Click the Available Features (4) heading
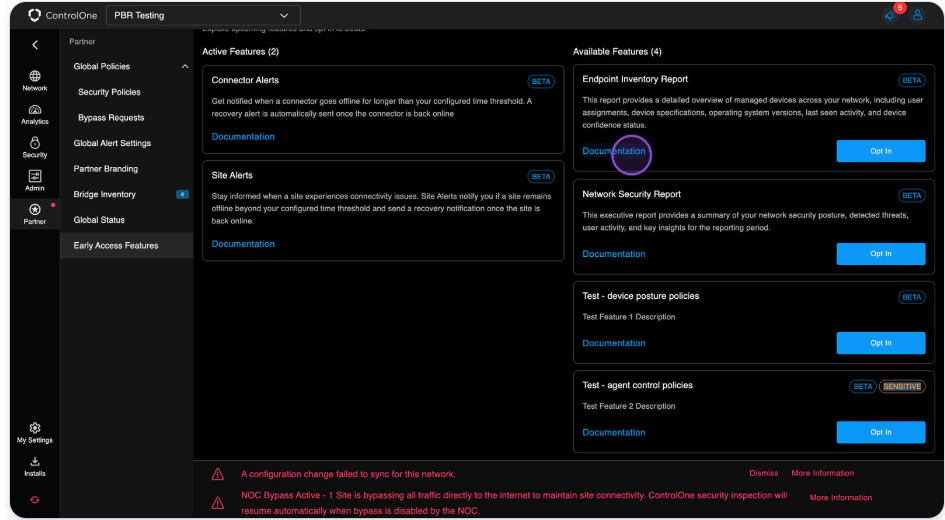 coord(617,52)
